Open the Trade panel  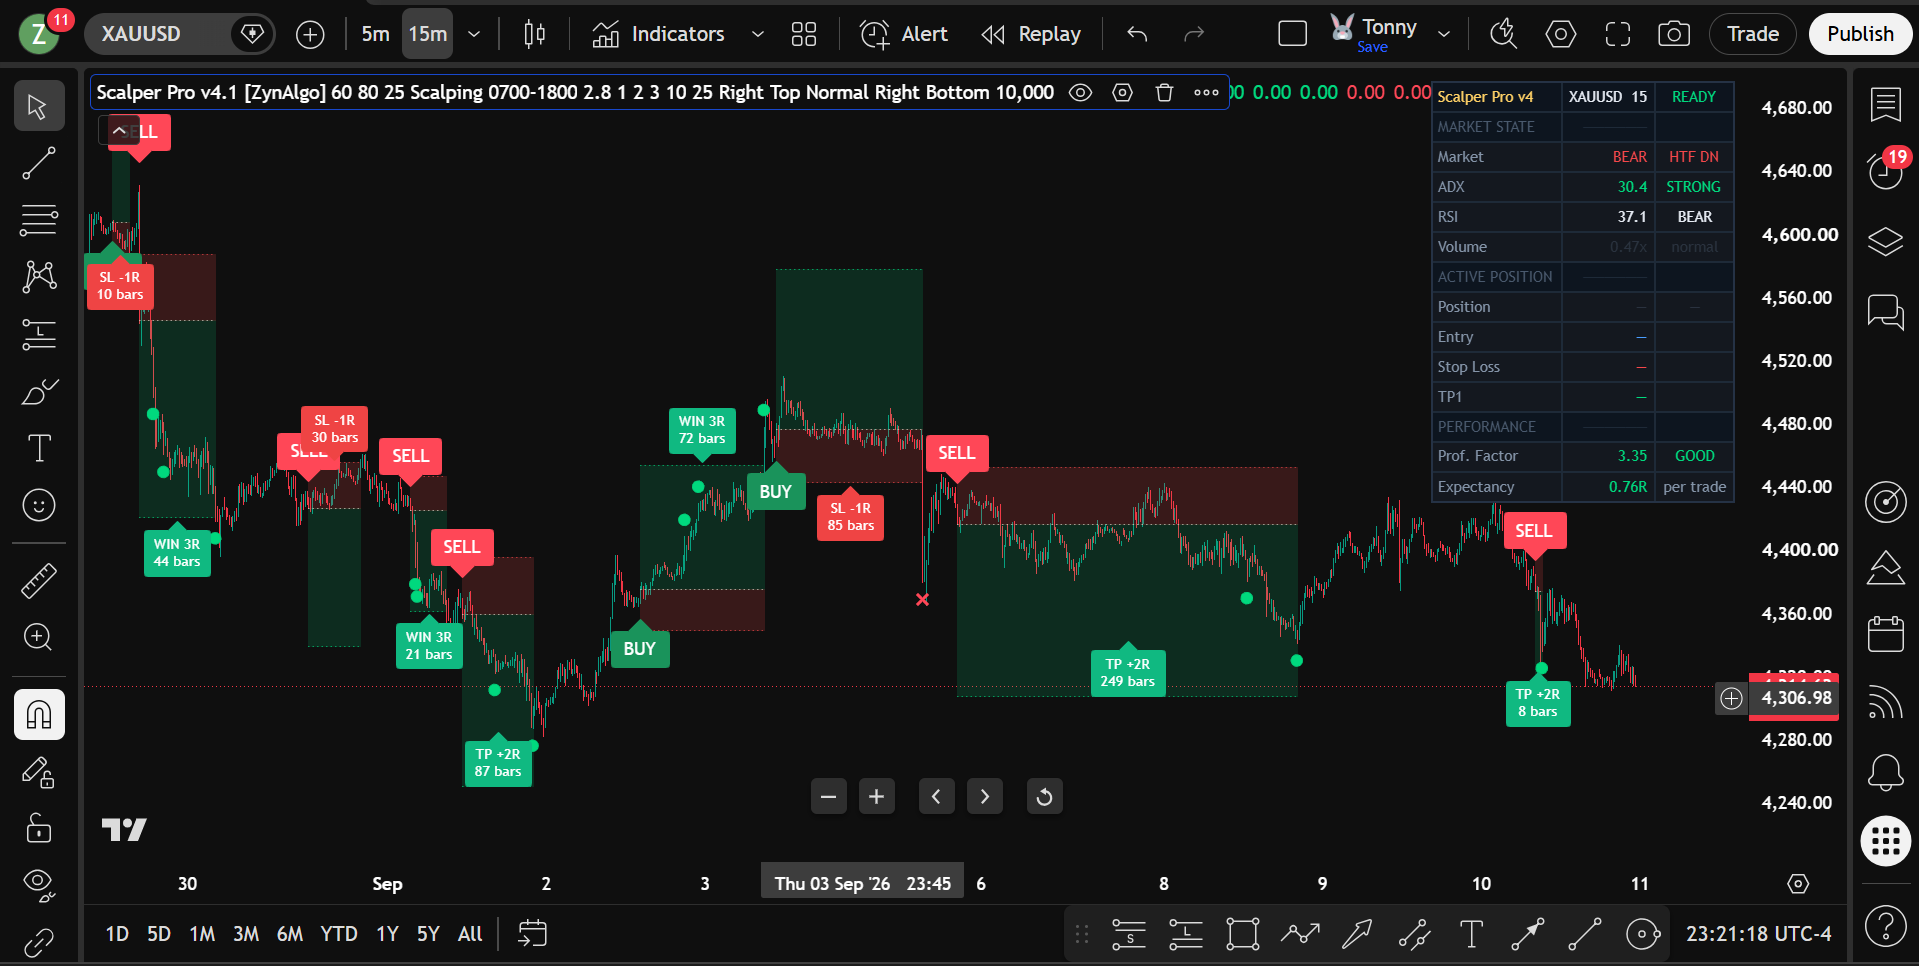point(1753,34)
